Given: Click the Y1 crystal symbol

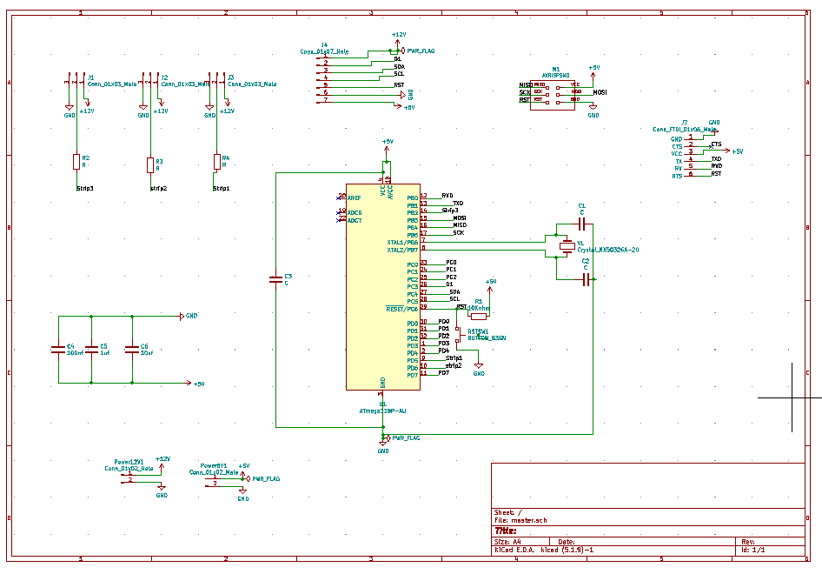Looking at the screenshot, I should coord(567,246).
